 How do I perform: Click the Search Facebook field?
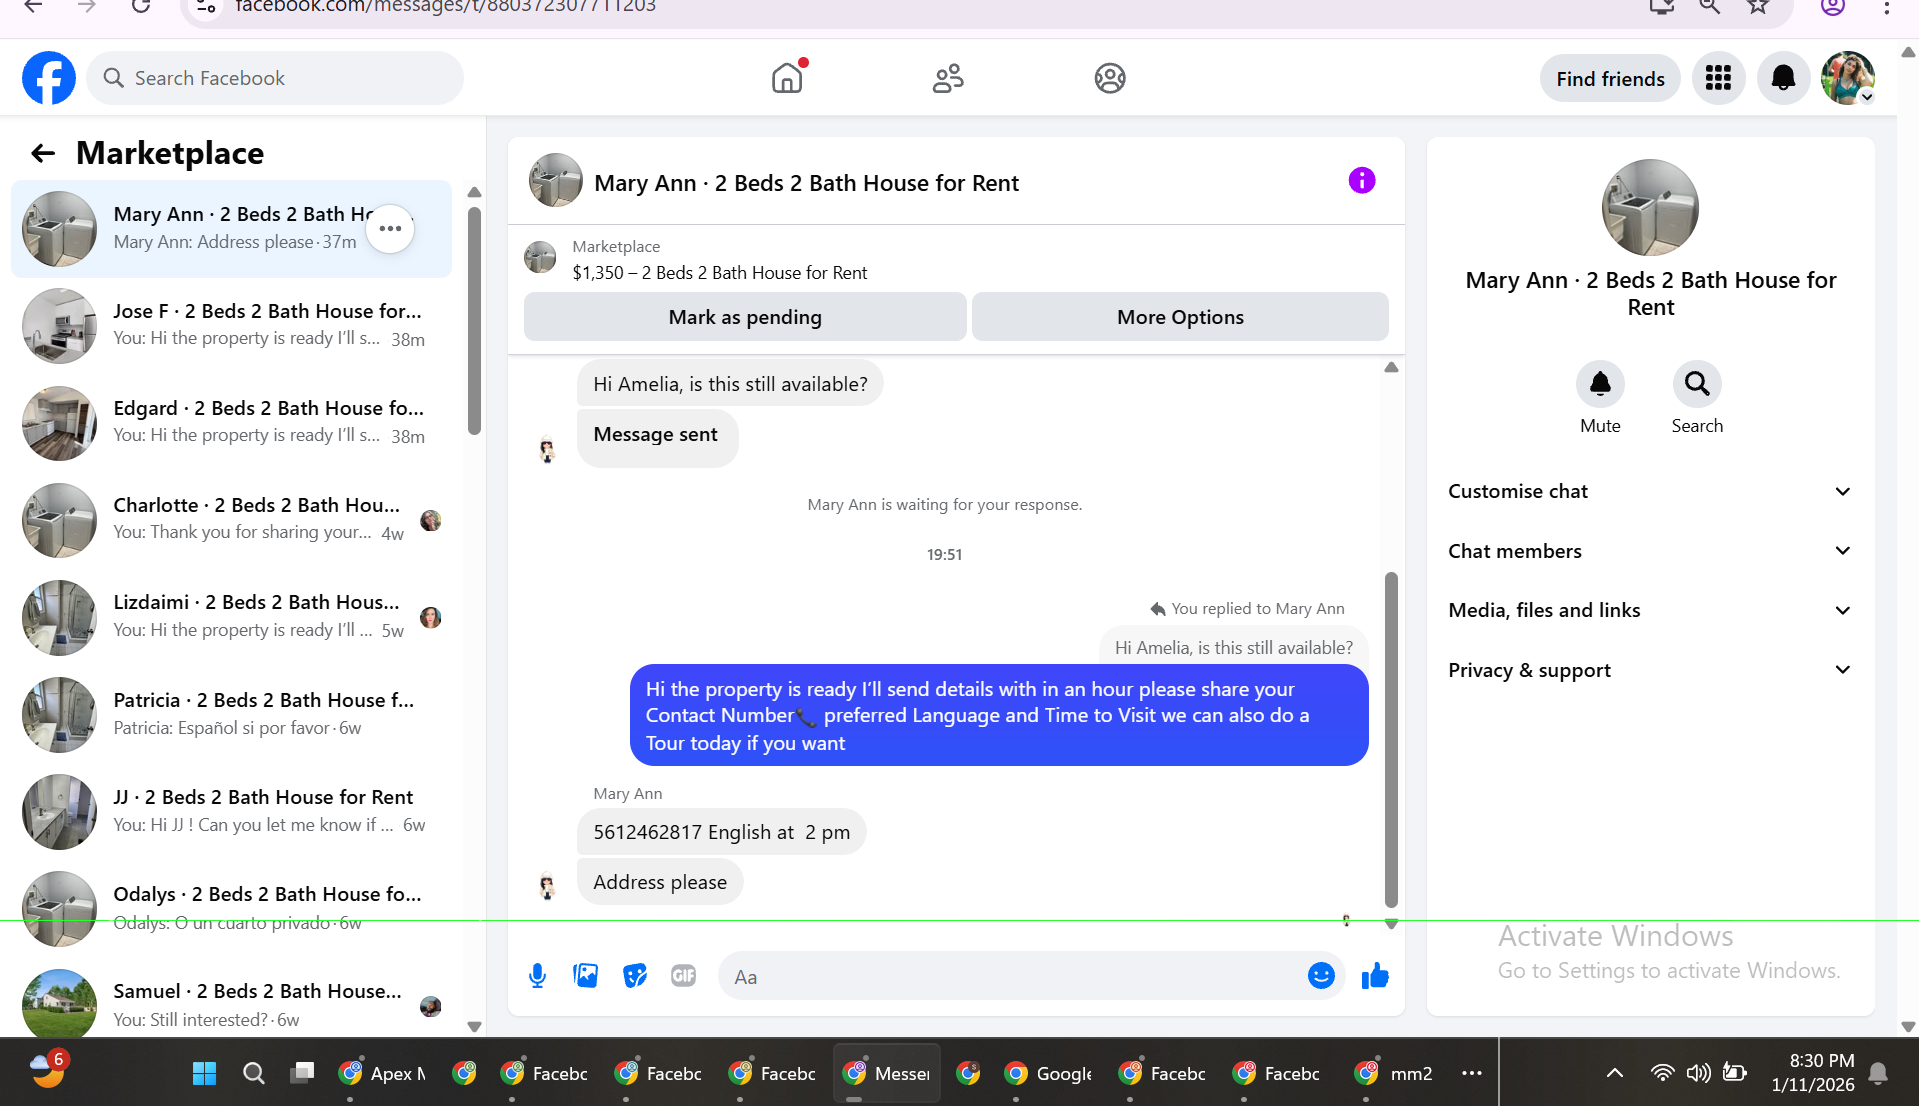coord(275,78)
